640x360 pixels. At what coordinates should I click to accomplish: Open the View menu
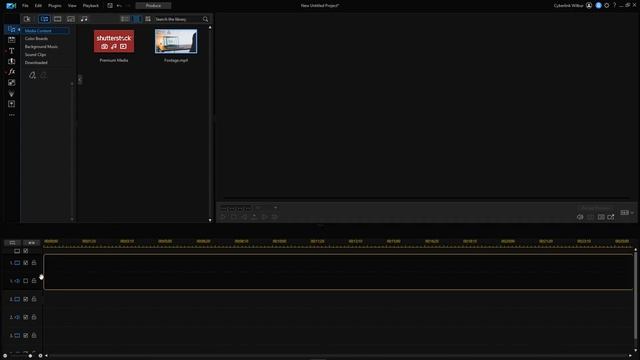point(72,6)
